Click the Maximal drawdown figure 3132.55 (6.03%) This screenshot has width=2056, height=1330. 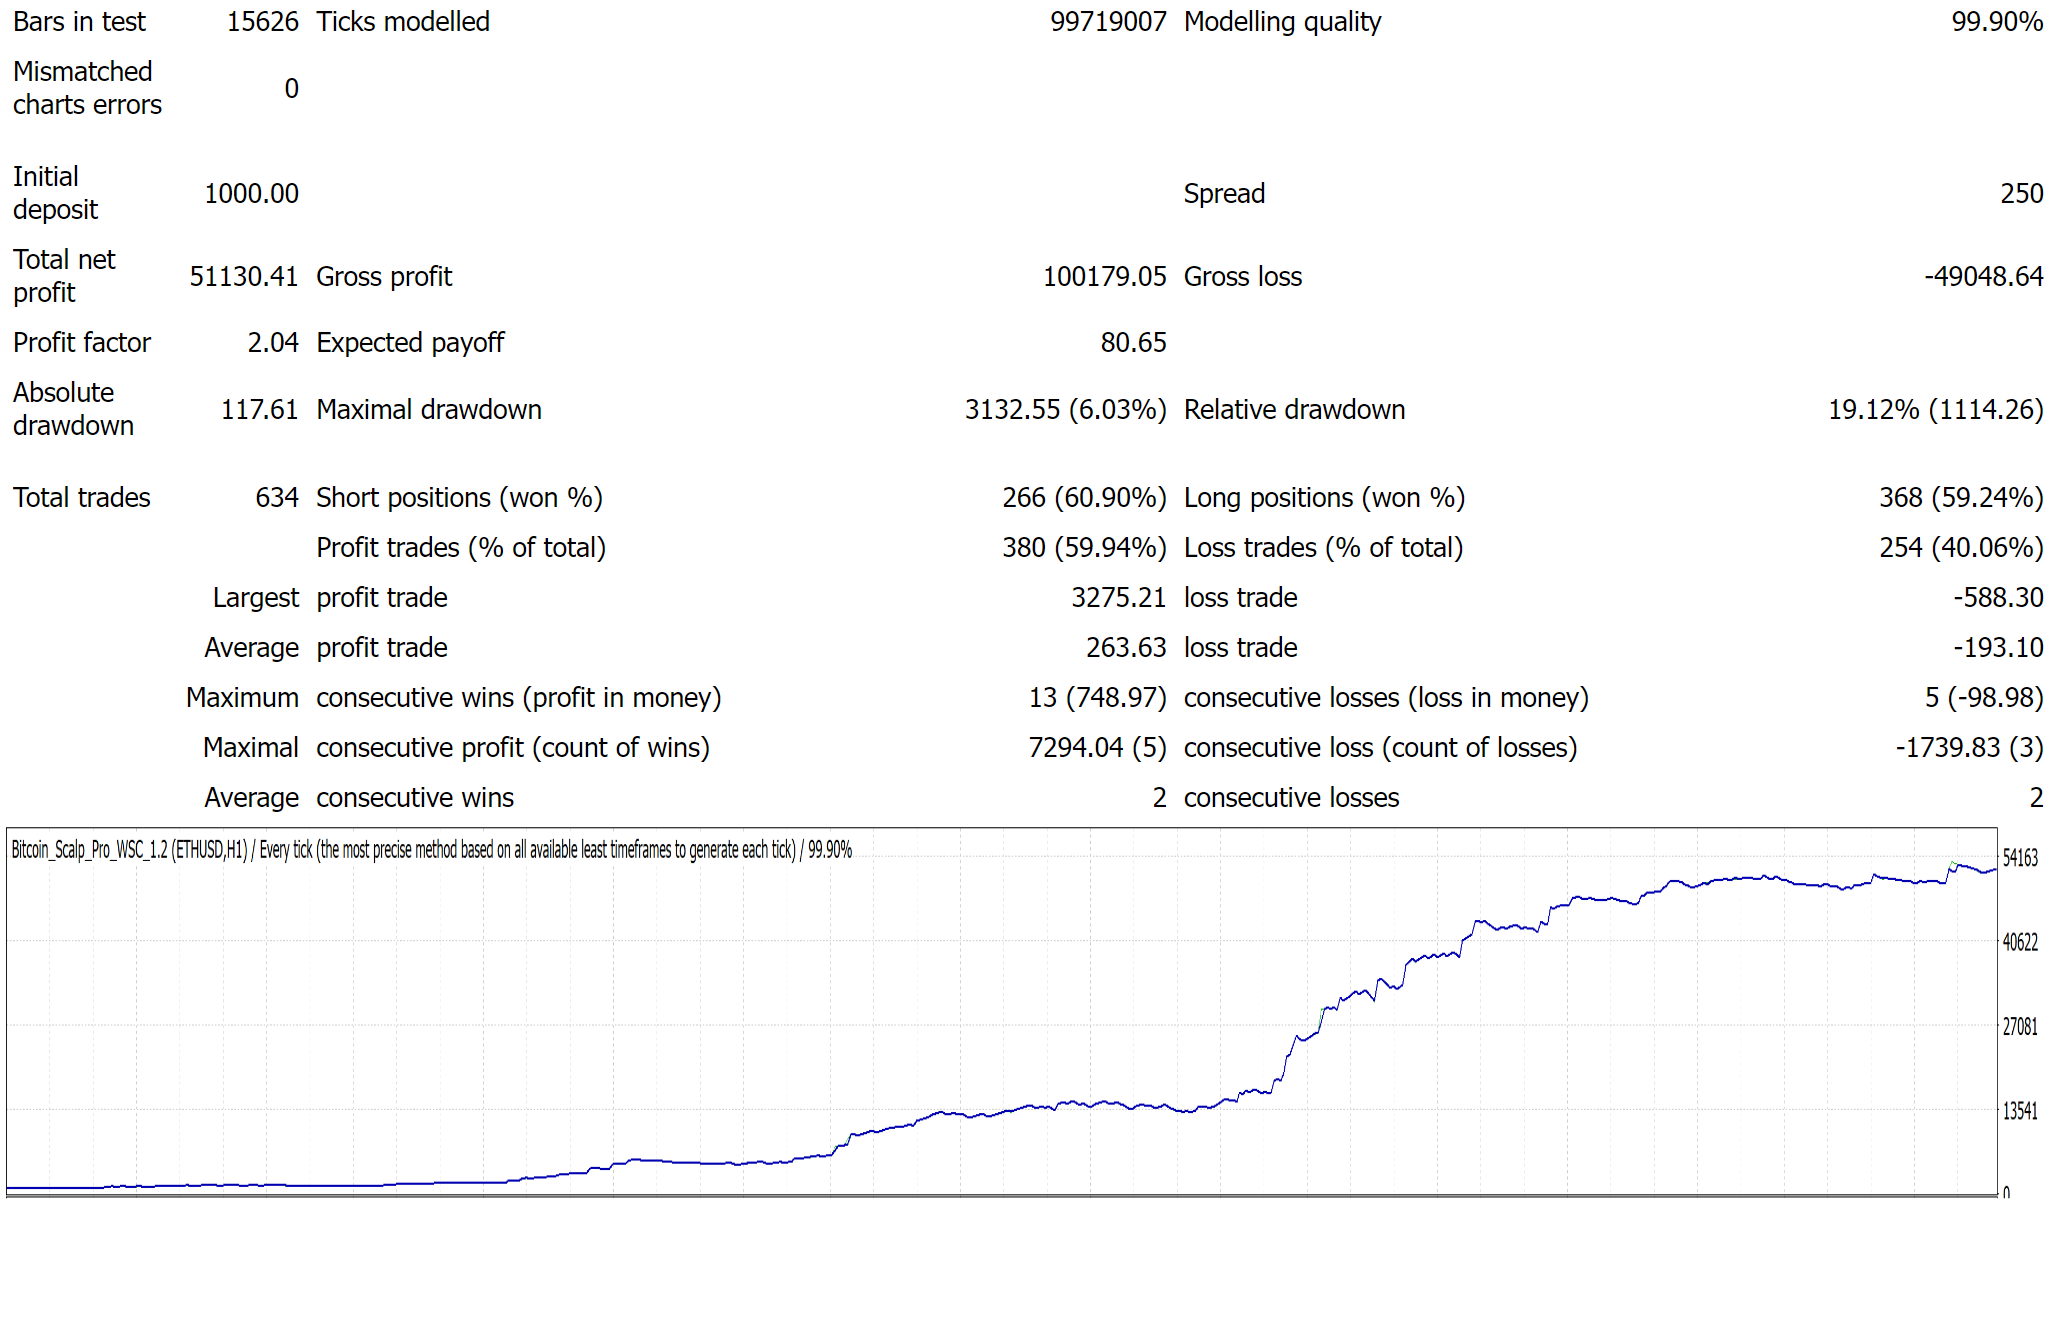click(1065, 410)
